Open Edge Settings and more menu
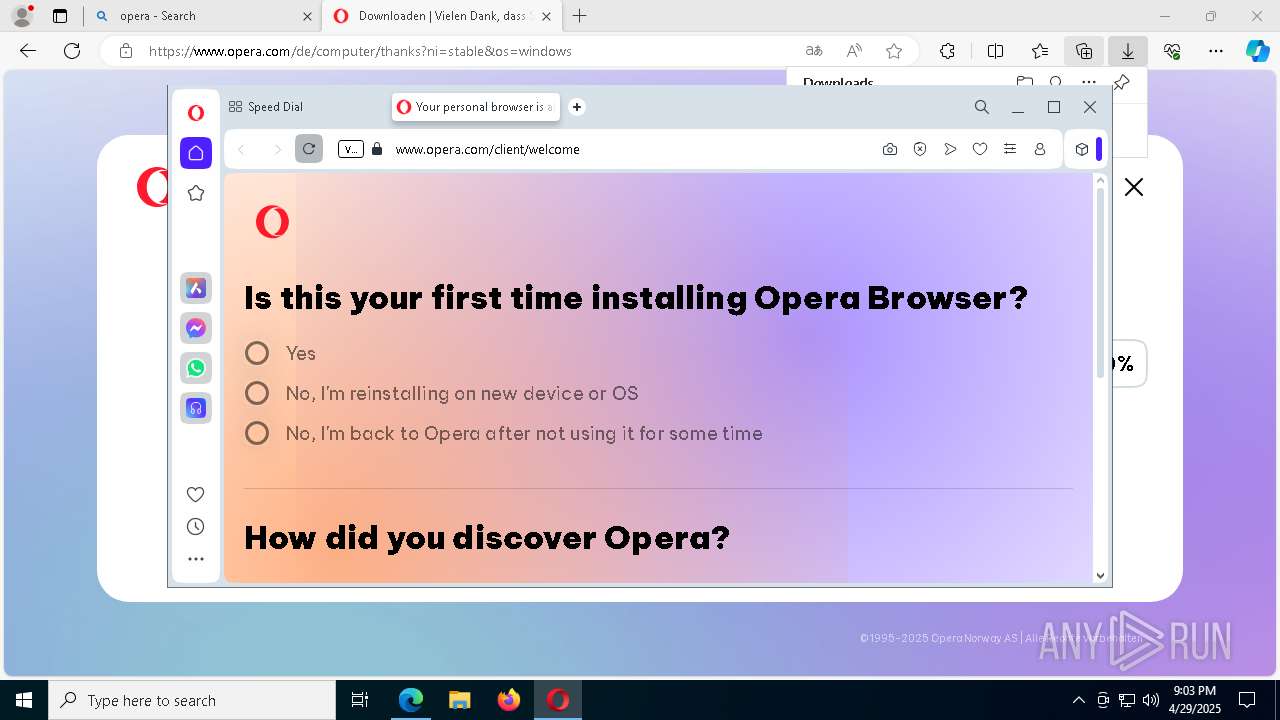The width and height of the screenshot is (1280, 720). pyautogui.click(x=1216, y=51)
